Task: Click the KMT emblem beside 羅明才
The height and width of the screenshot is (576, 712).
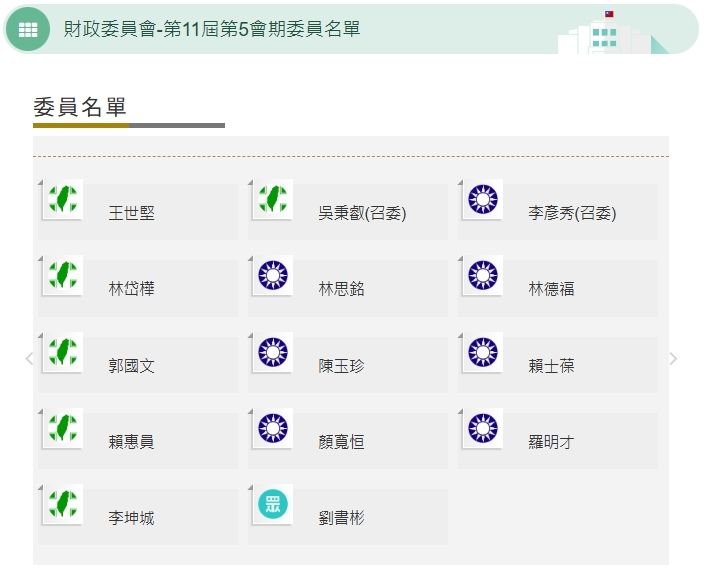Action: point(483,428)
